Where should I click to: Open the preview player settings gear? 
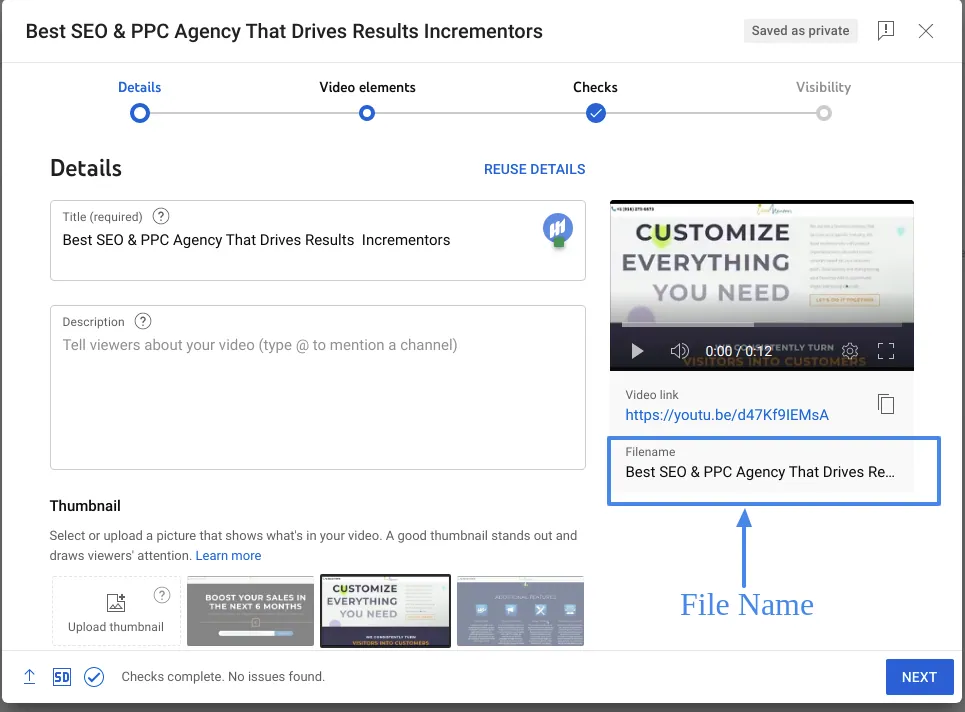pyautogui.click(x=850, y=351)
